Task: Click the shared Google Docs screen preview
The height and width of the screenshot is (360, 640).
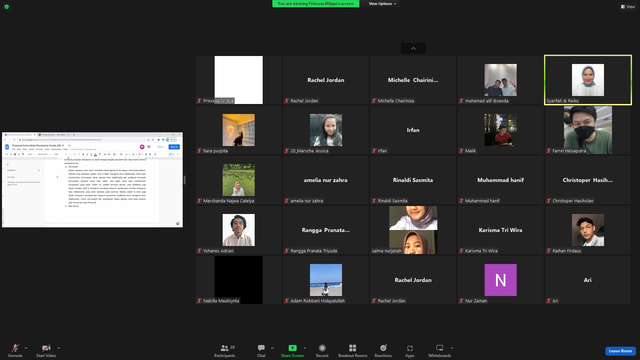Action: pos(92,180)
